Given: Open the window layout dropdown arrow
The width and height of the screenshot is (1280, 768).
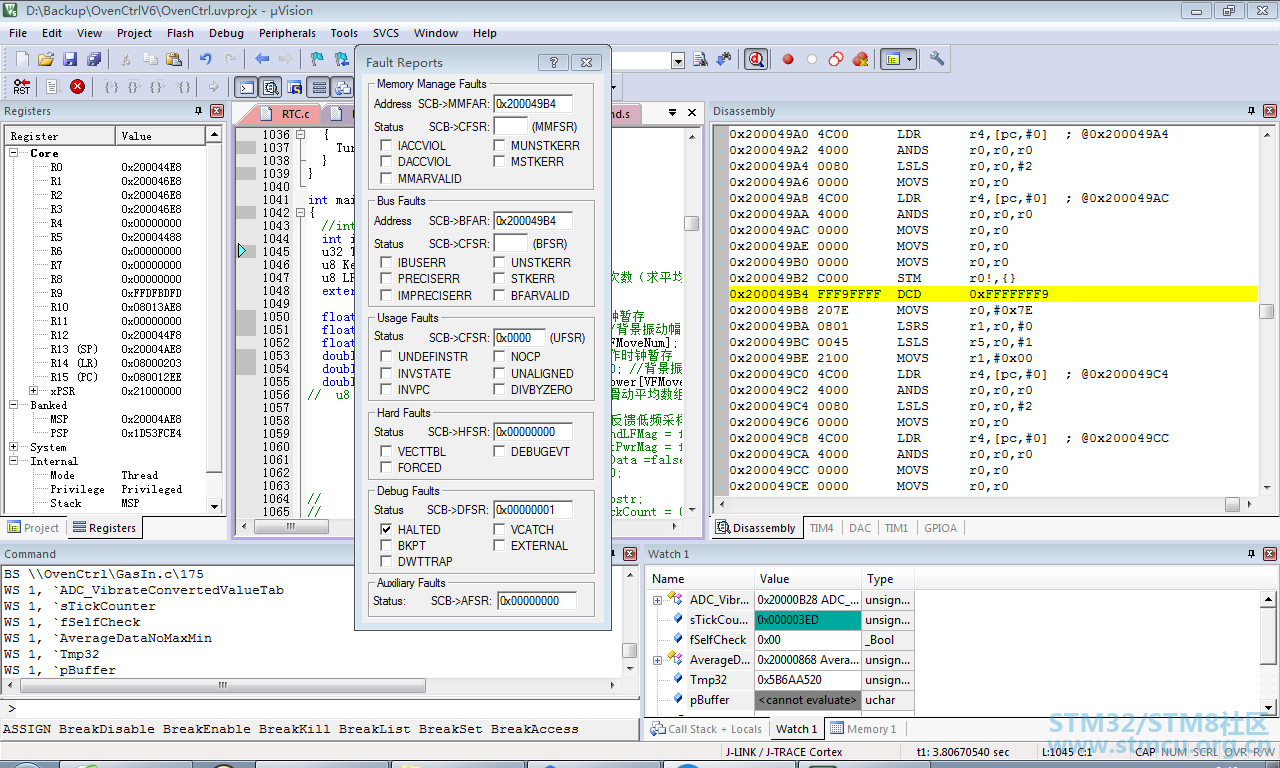Looking at the screenshot, I should click(x=910, y=59).
